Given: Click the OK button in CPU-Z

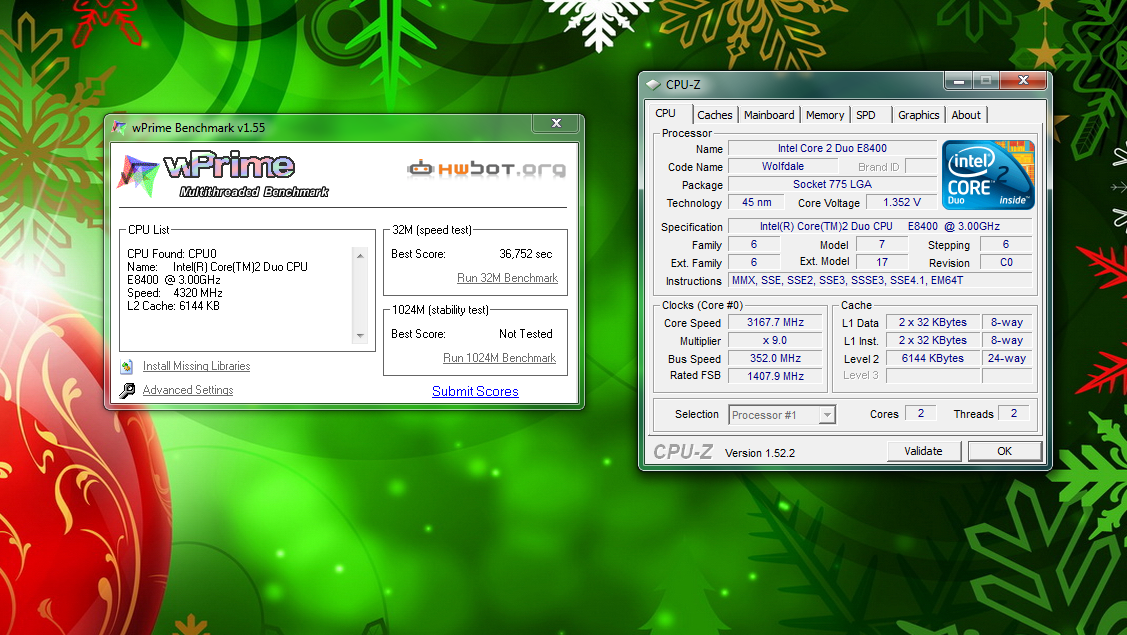Looking at the screenshot, I should click(x=1004, y=451).
